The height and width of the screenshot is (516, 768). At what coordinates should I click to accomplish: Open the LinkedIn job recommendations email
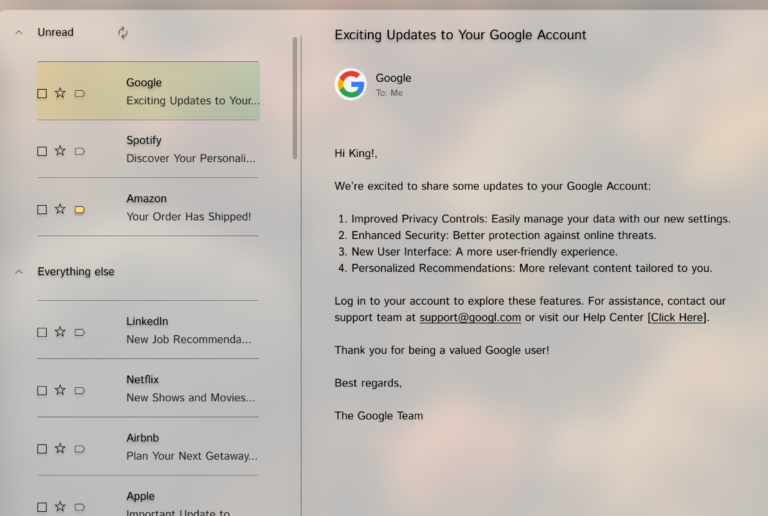[188, 330]
